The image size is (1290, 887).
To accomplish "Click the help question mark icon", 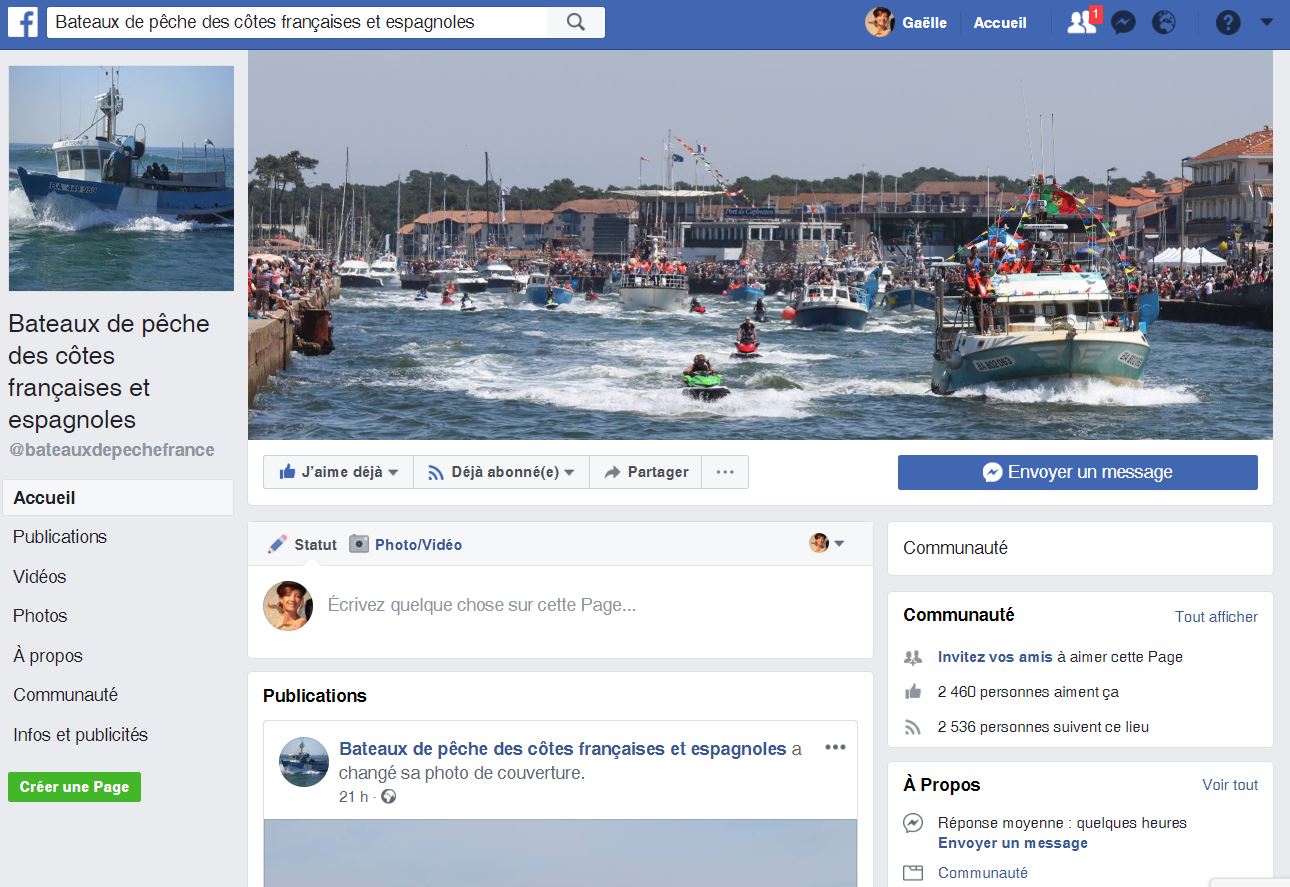I will (1227, 22).
